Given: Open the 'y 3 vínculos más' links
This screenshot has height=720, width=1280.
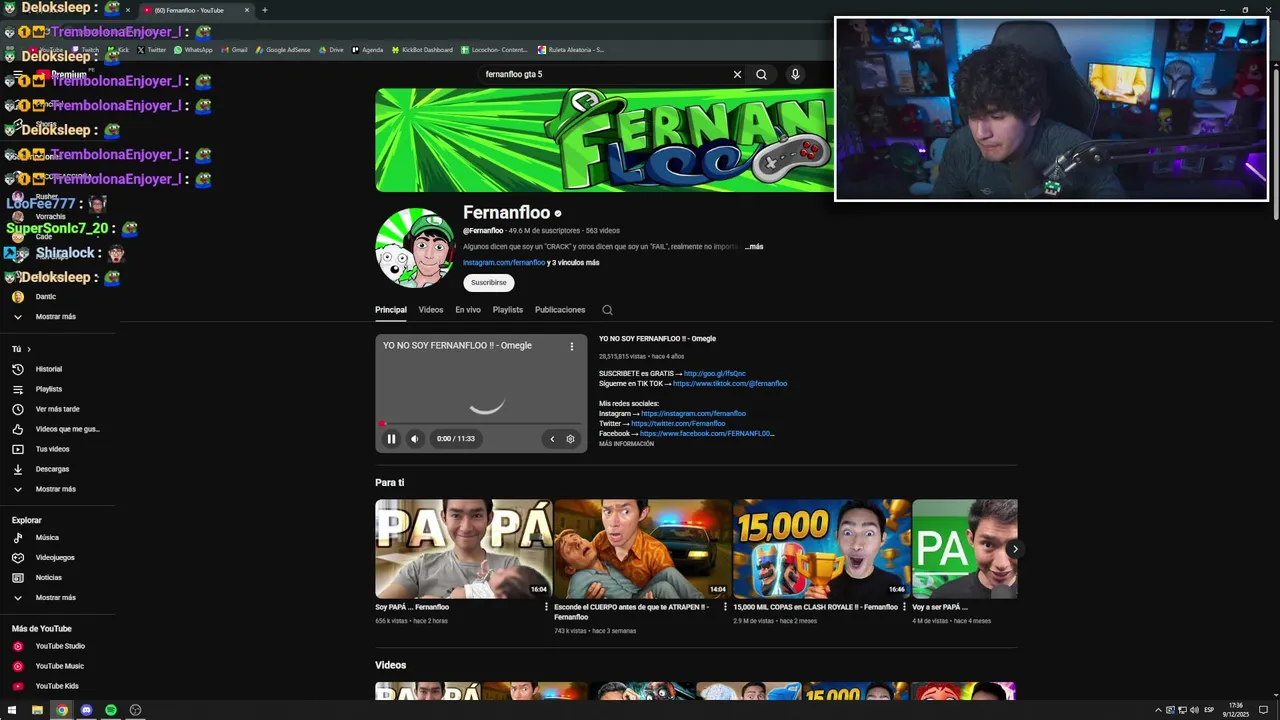Looking at the screenshot, I should 573,263.
